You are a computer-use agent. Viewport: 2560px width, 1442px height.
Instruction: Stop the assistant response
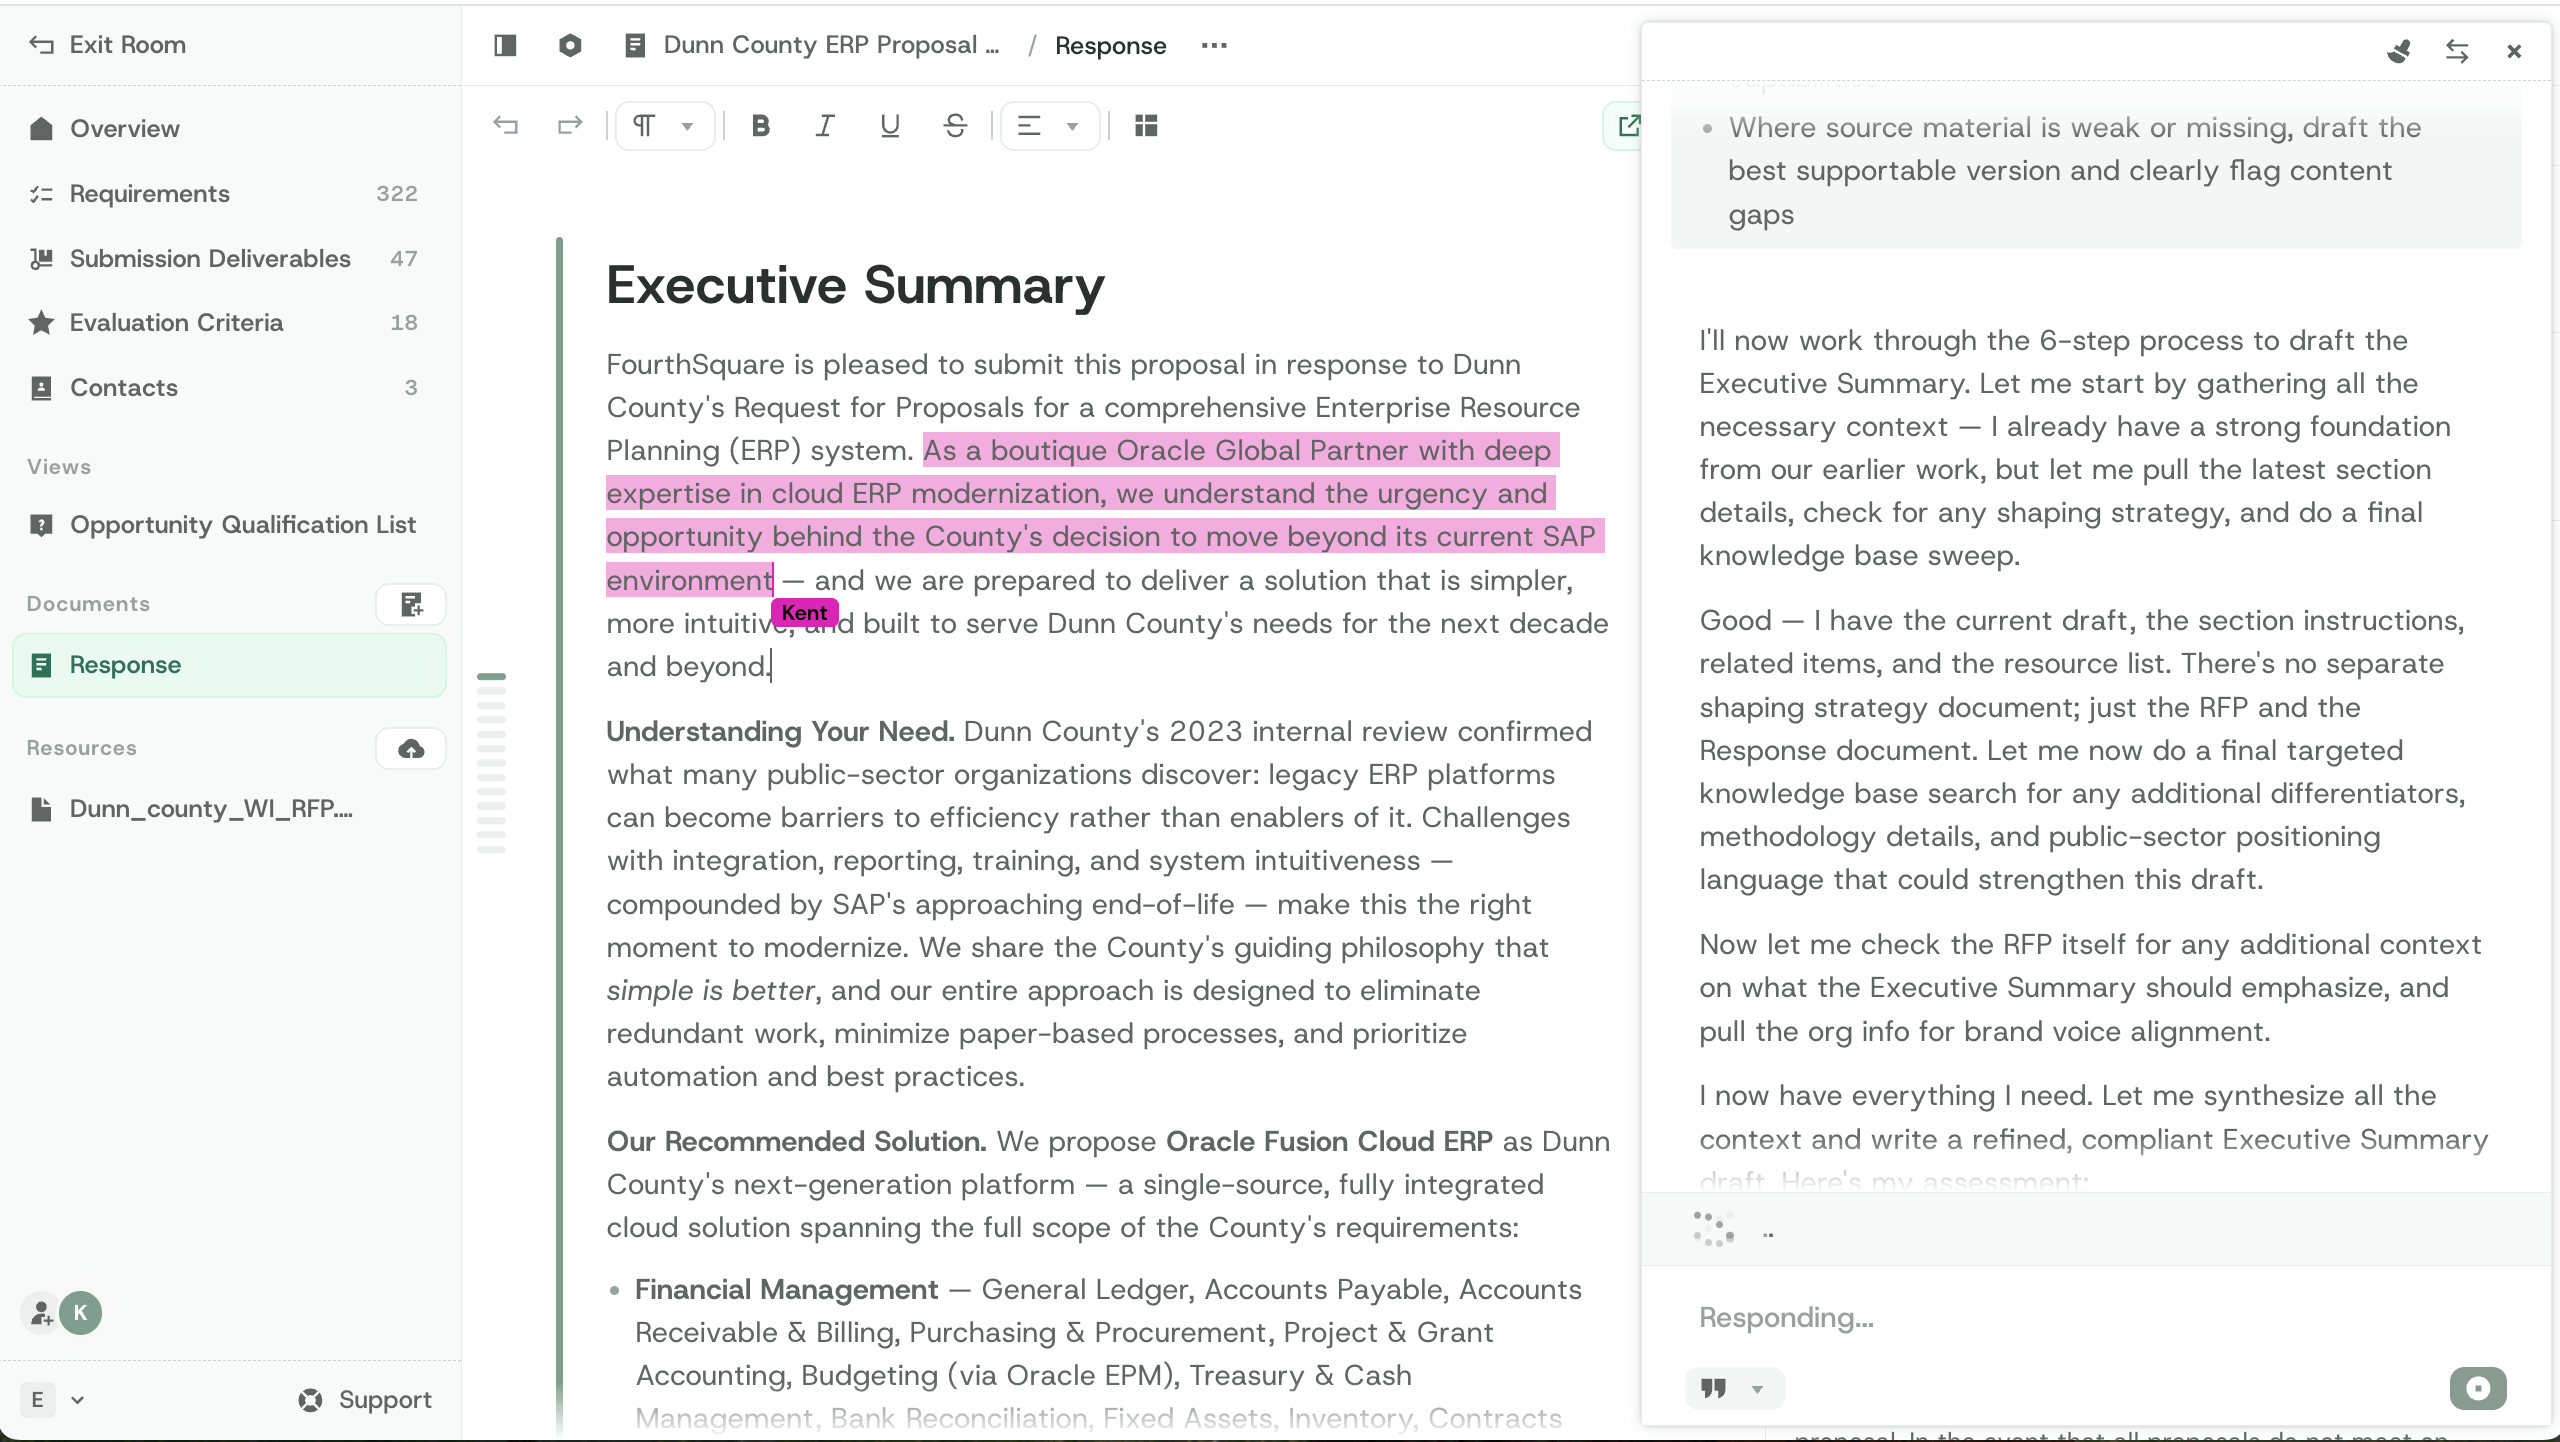click(x=2478, y=1389)
